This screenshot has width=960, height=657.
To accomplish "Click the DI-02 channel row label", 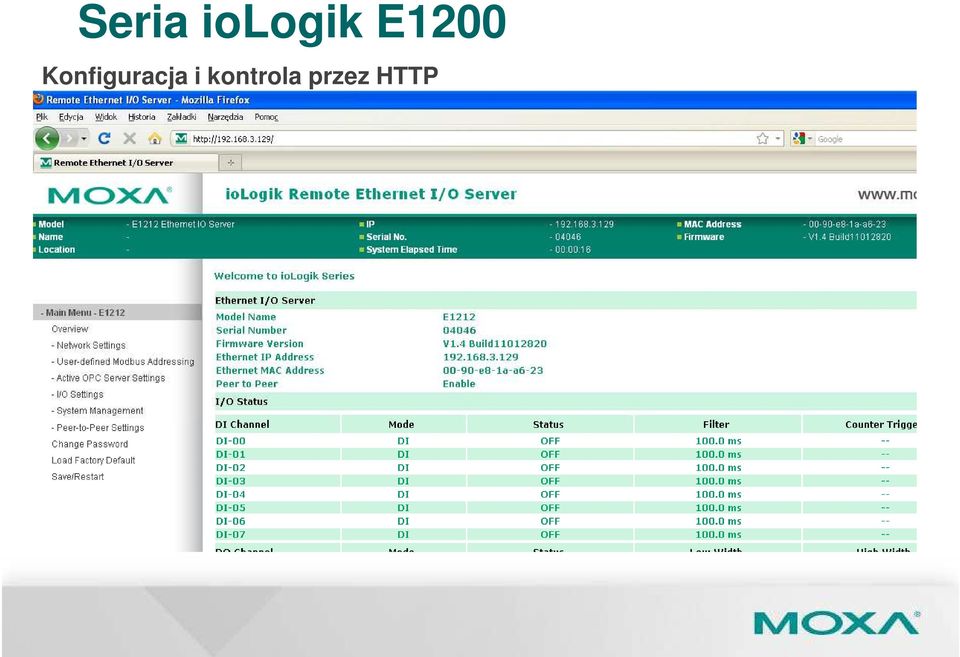I will pos(230,468).
